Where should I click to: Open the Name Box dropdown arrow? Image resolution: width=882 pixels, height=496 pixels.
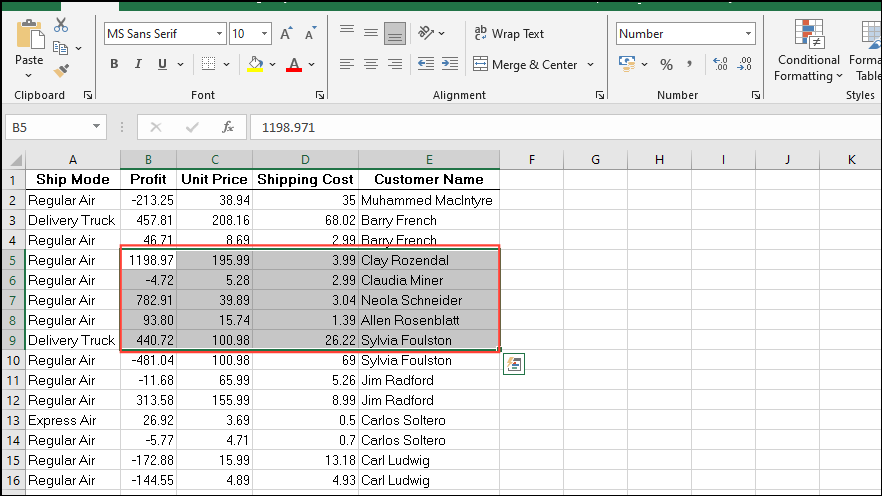(x=96, y=127)
